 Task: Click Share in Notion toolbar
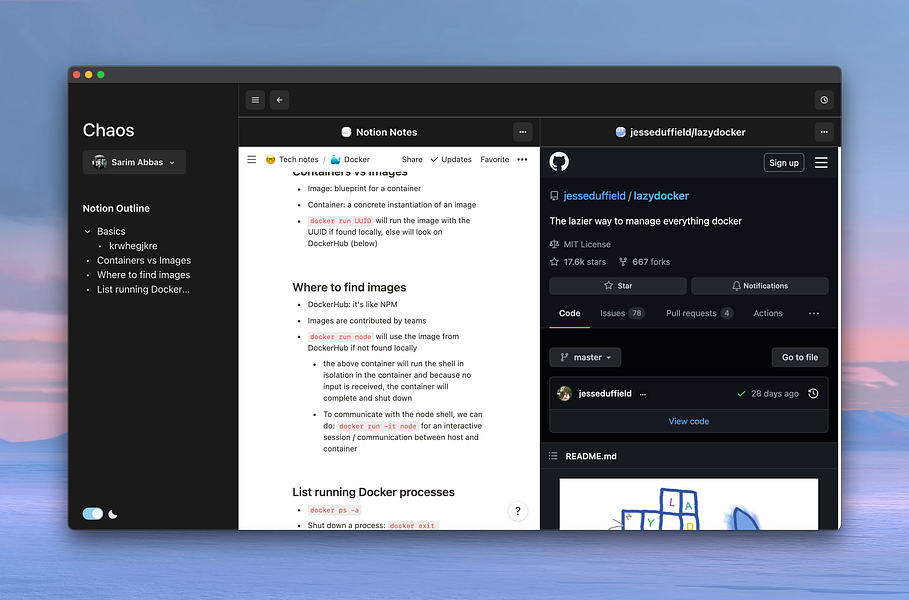pyautogui.click(x=412, y=159)
